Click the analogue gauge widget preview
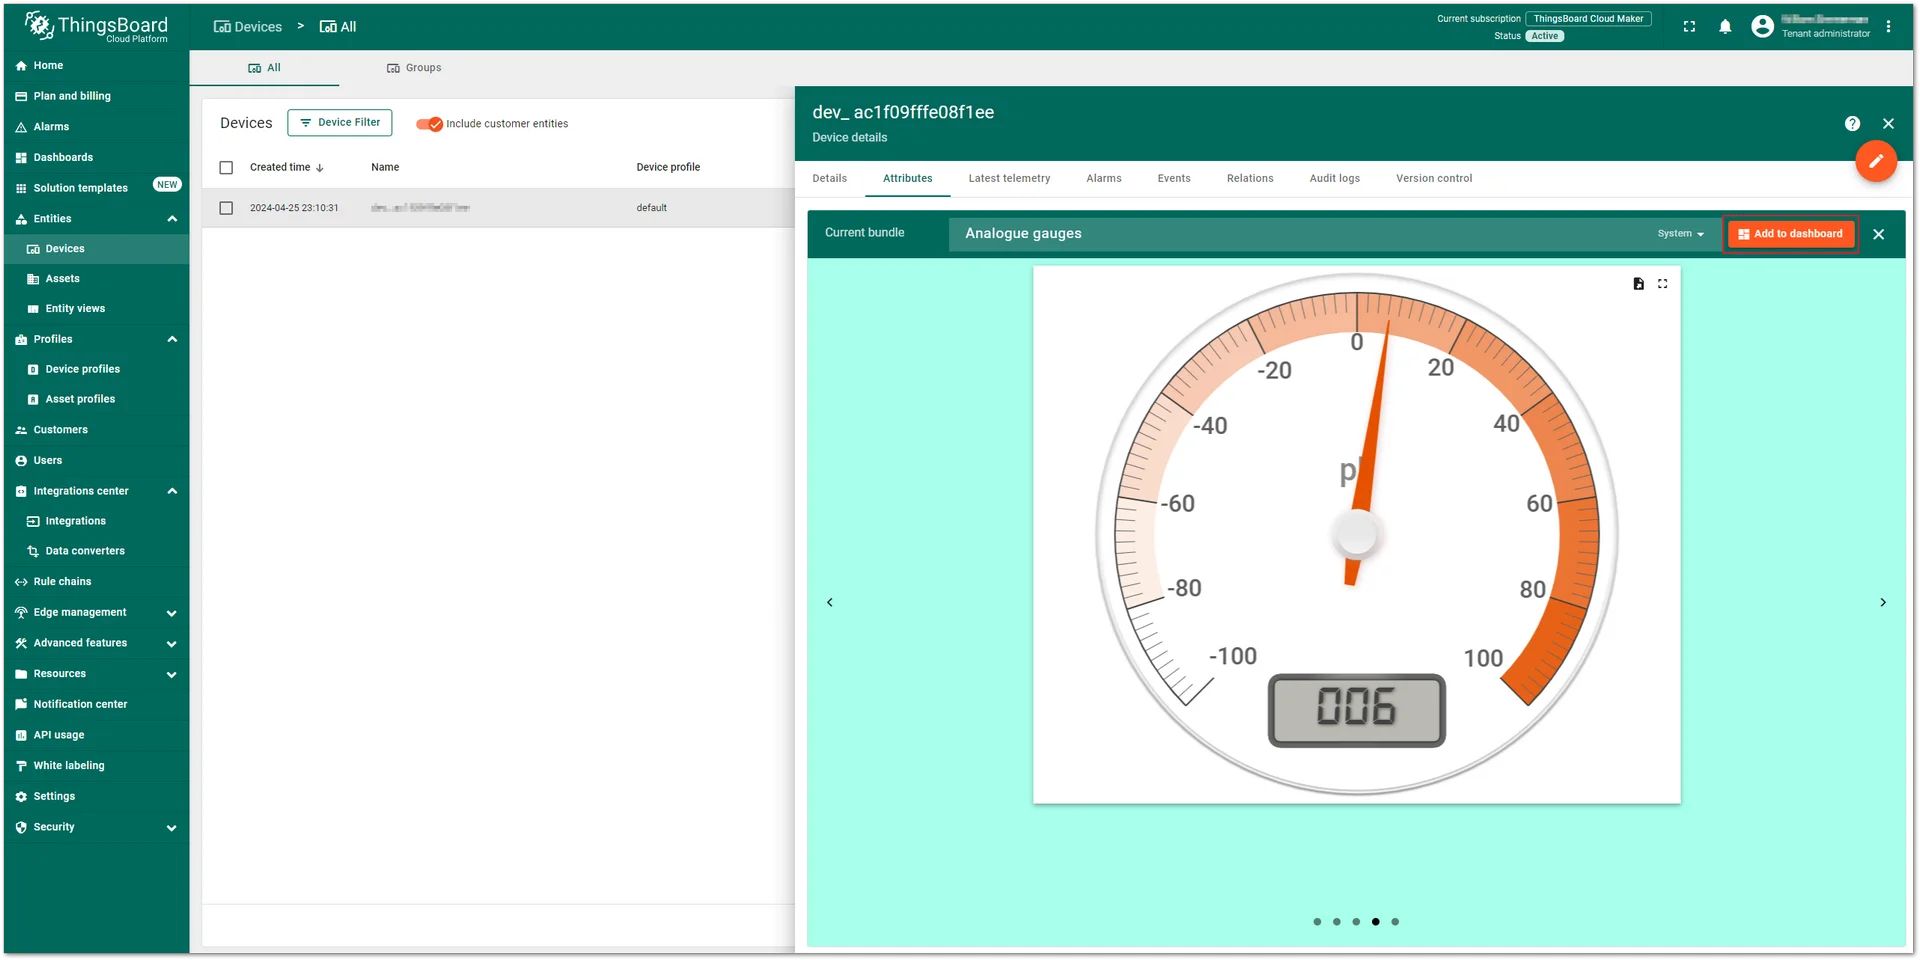 (x=1356, y=534)
